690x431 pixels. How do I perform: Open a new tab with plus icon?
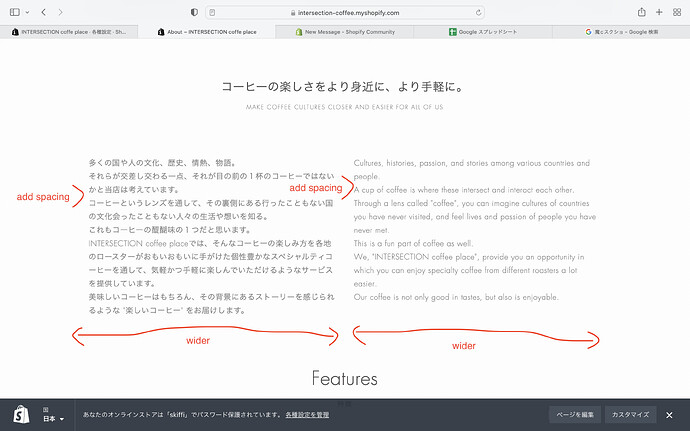659,12
